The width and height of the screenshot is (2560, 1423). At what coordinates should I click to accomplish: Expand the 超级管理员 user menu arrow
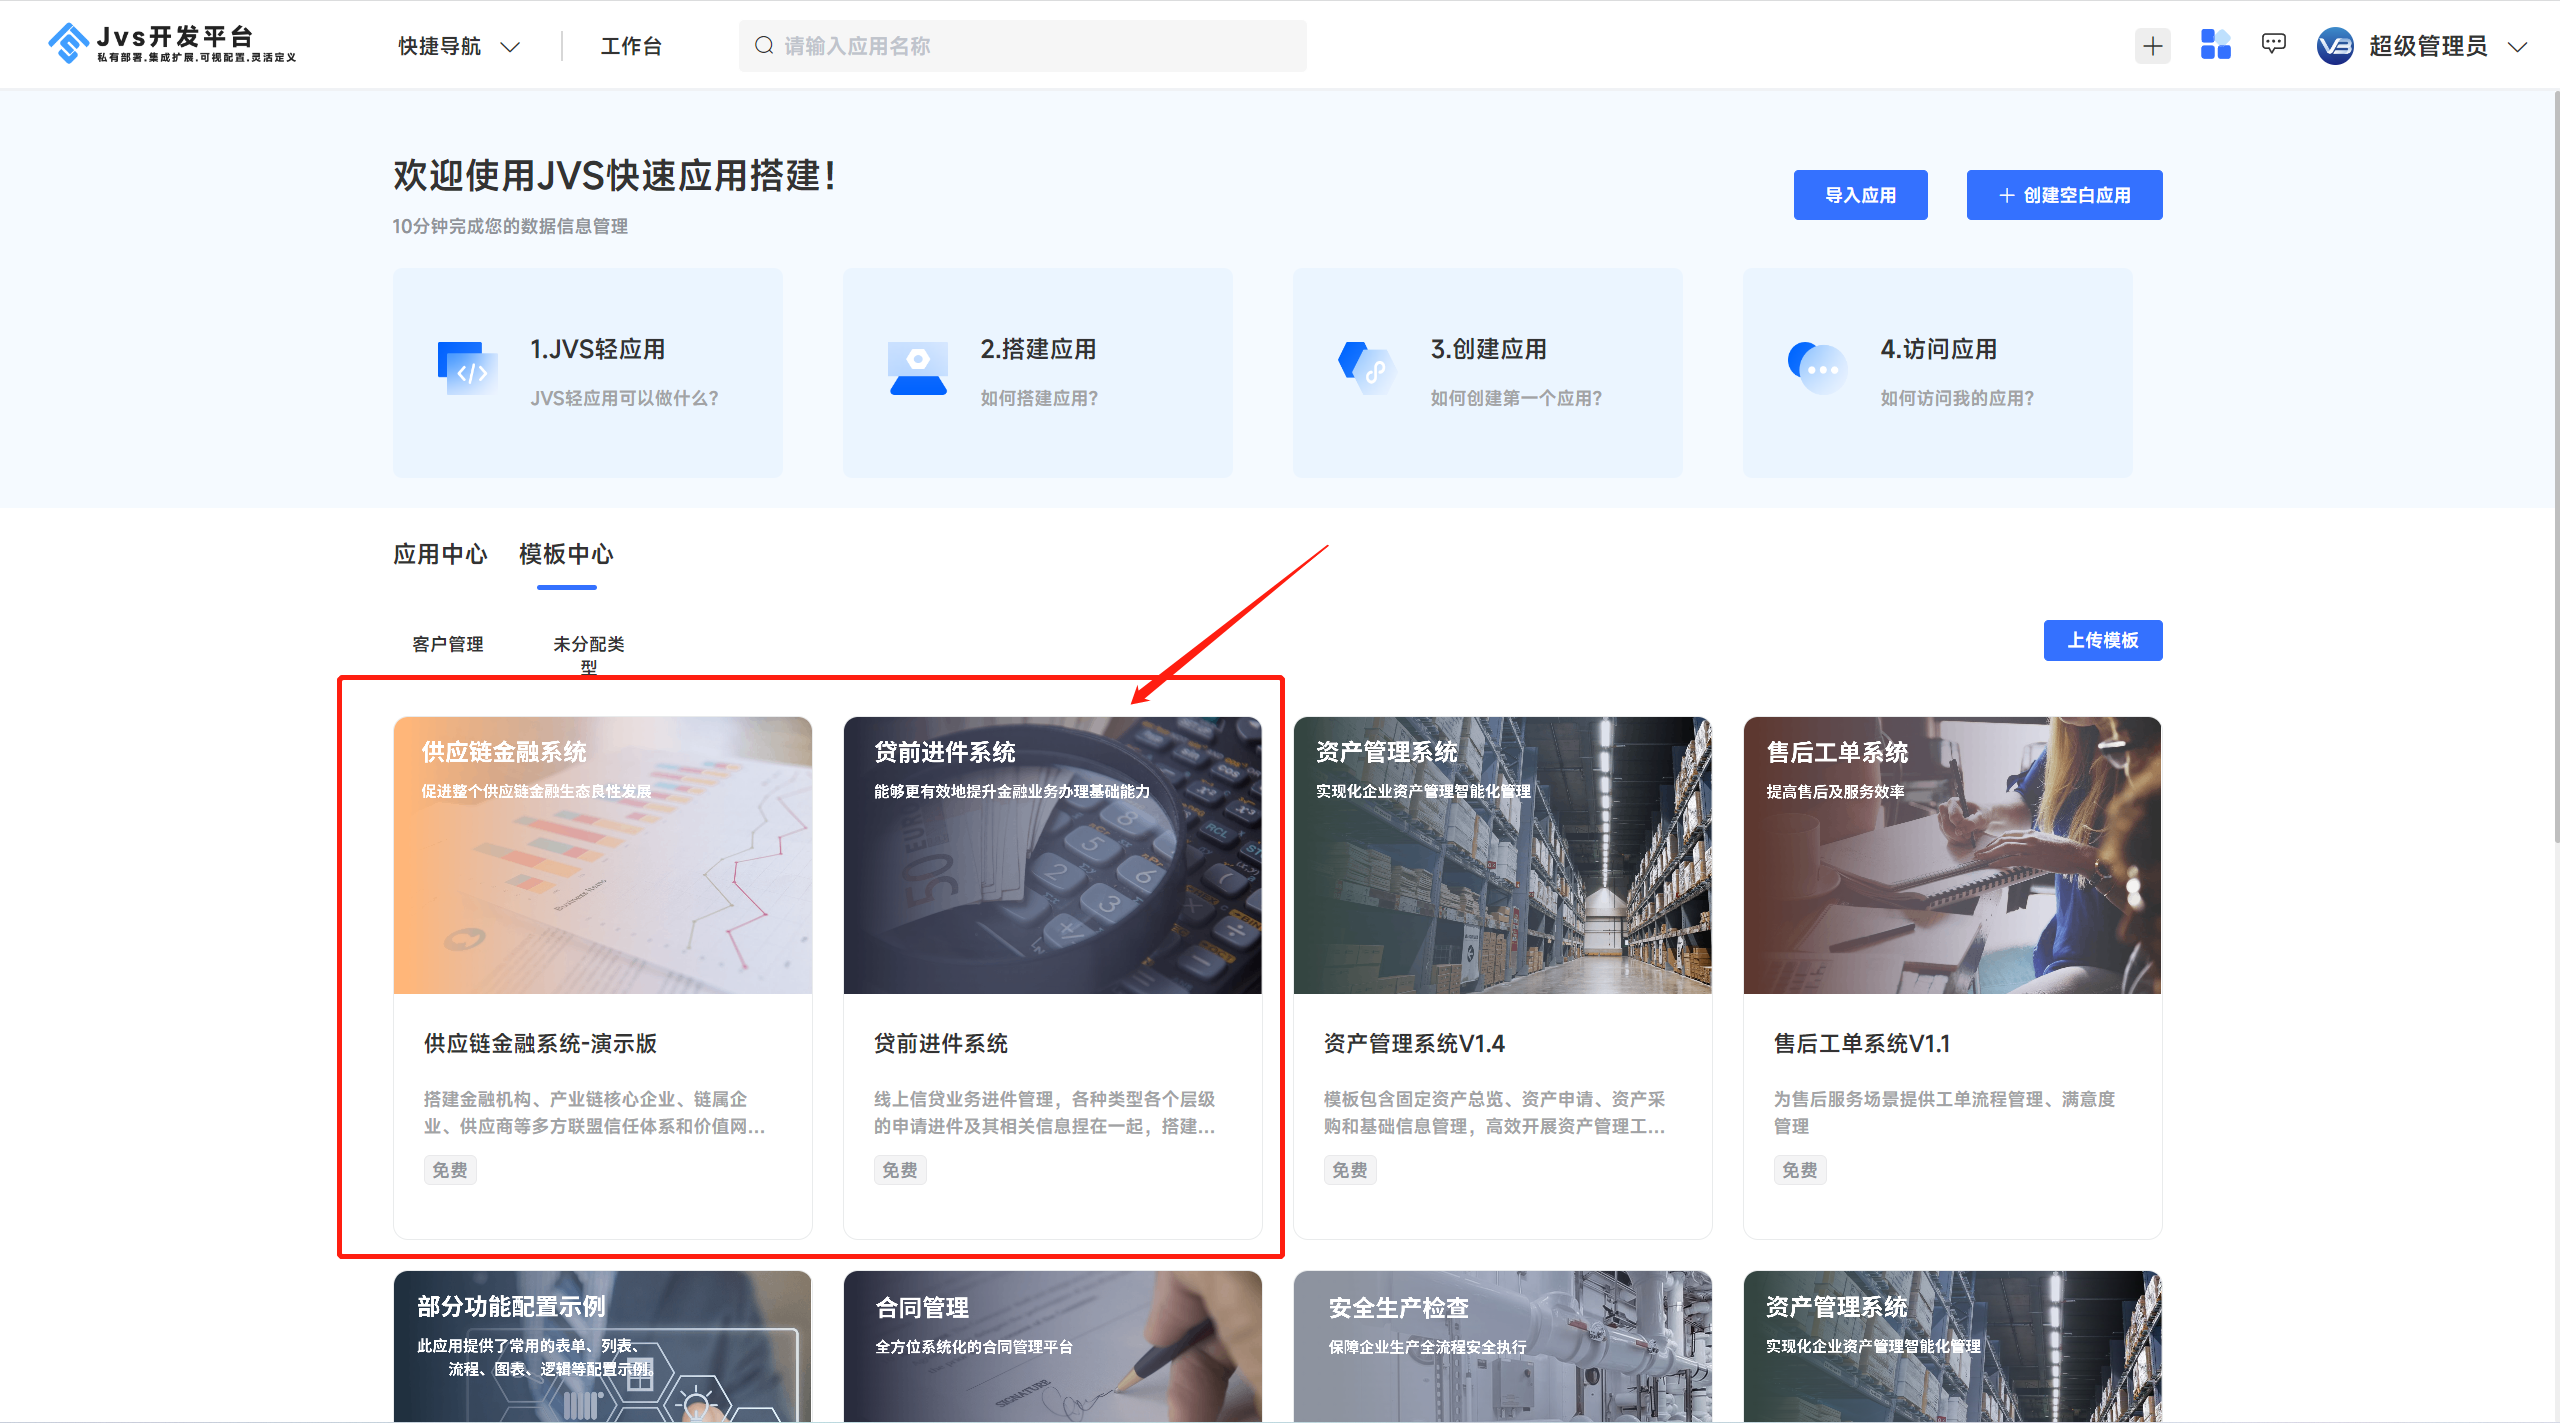[x=2518, y=47]
